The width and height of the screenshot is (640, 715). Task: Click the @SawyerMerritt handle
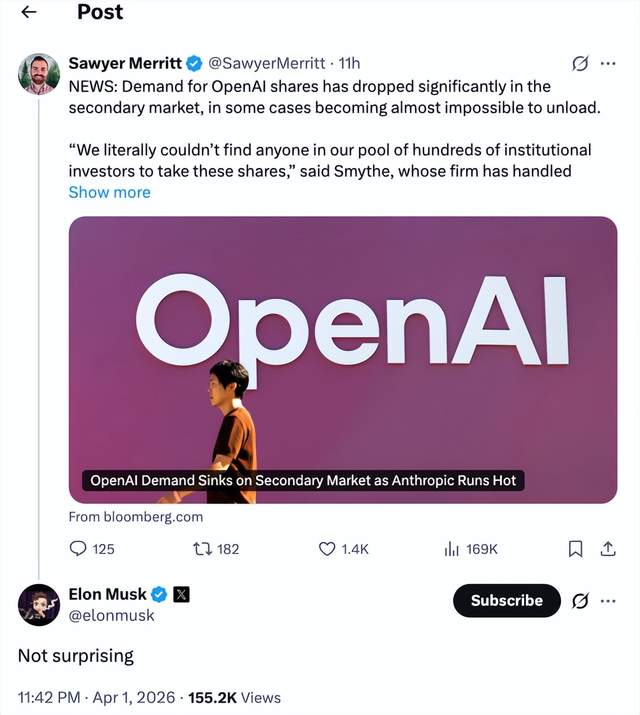coord(268,63)
